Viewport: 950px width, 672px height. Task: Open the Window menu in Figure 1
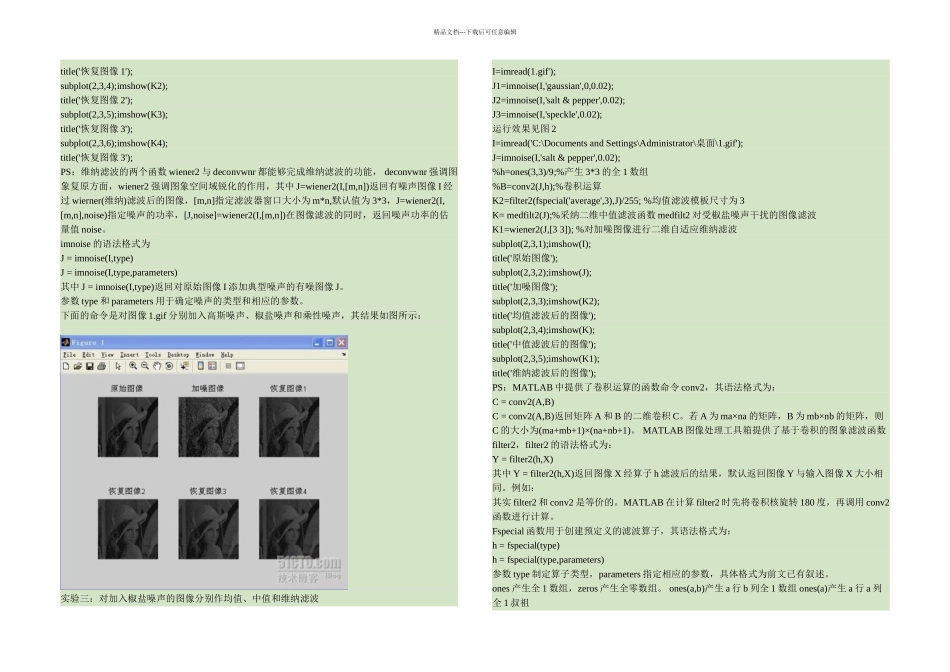205,354
